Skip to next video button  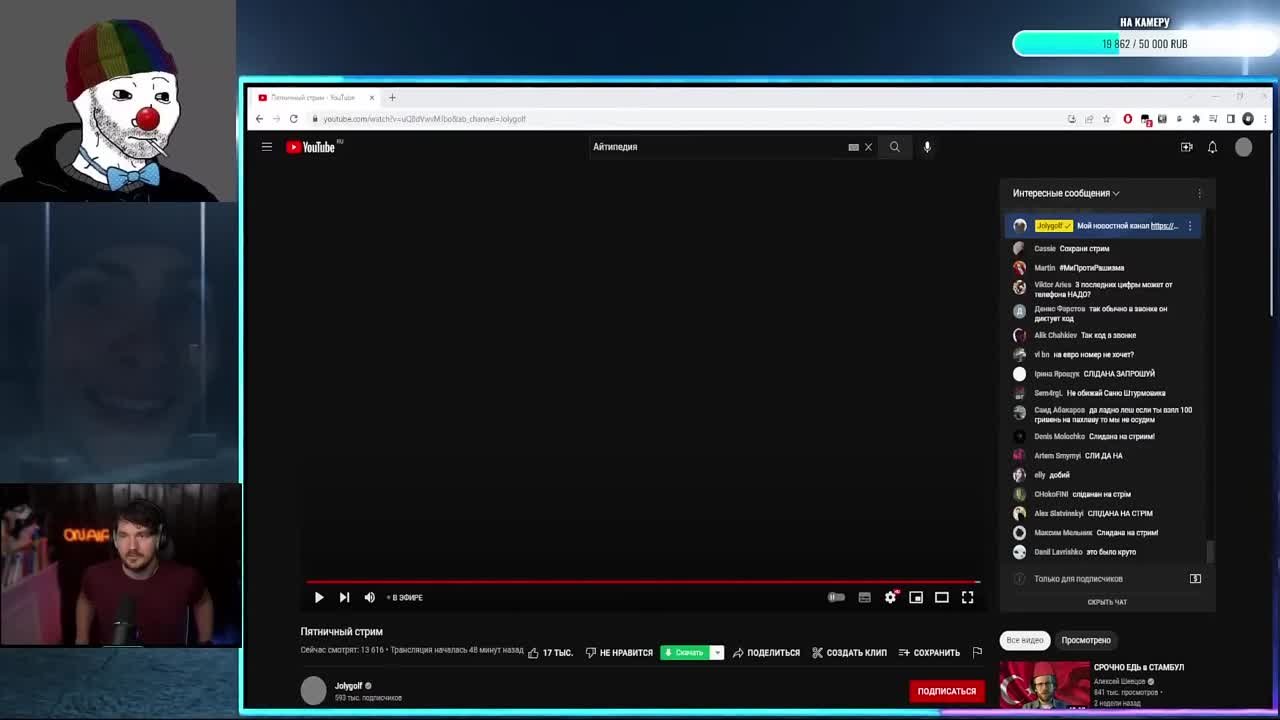coord(344,597)
